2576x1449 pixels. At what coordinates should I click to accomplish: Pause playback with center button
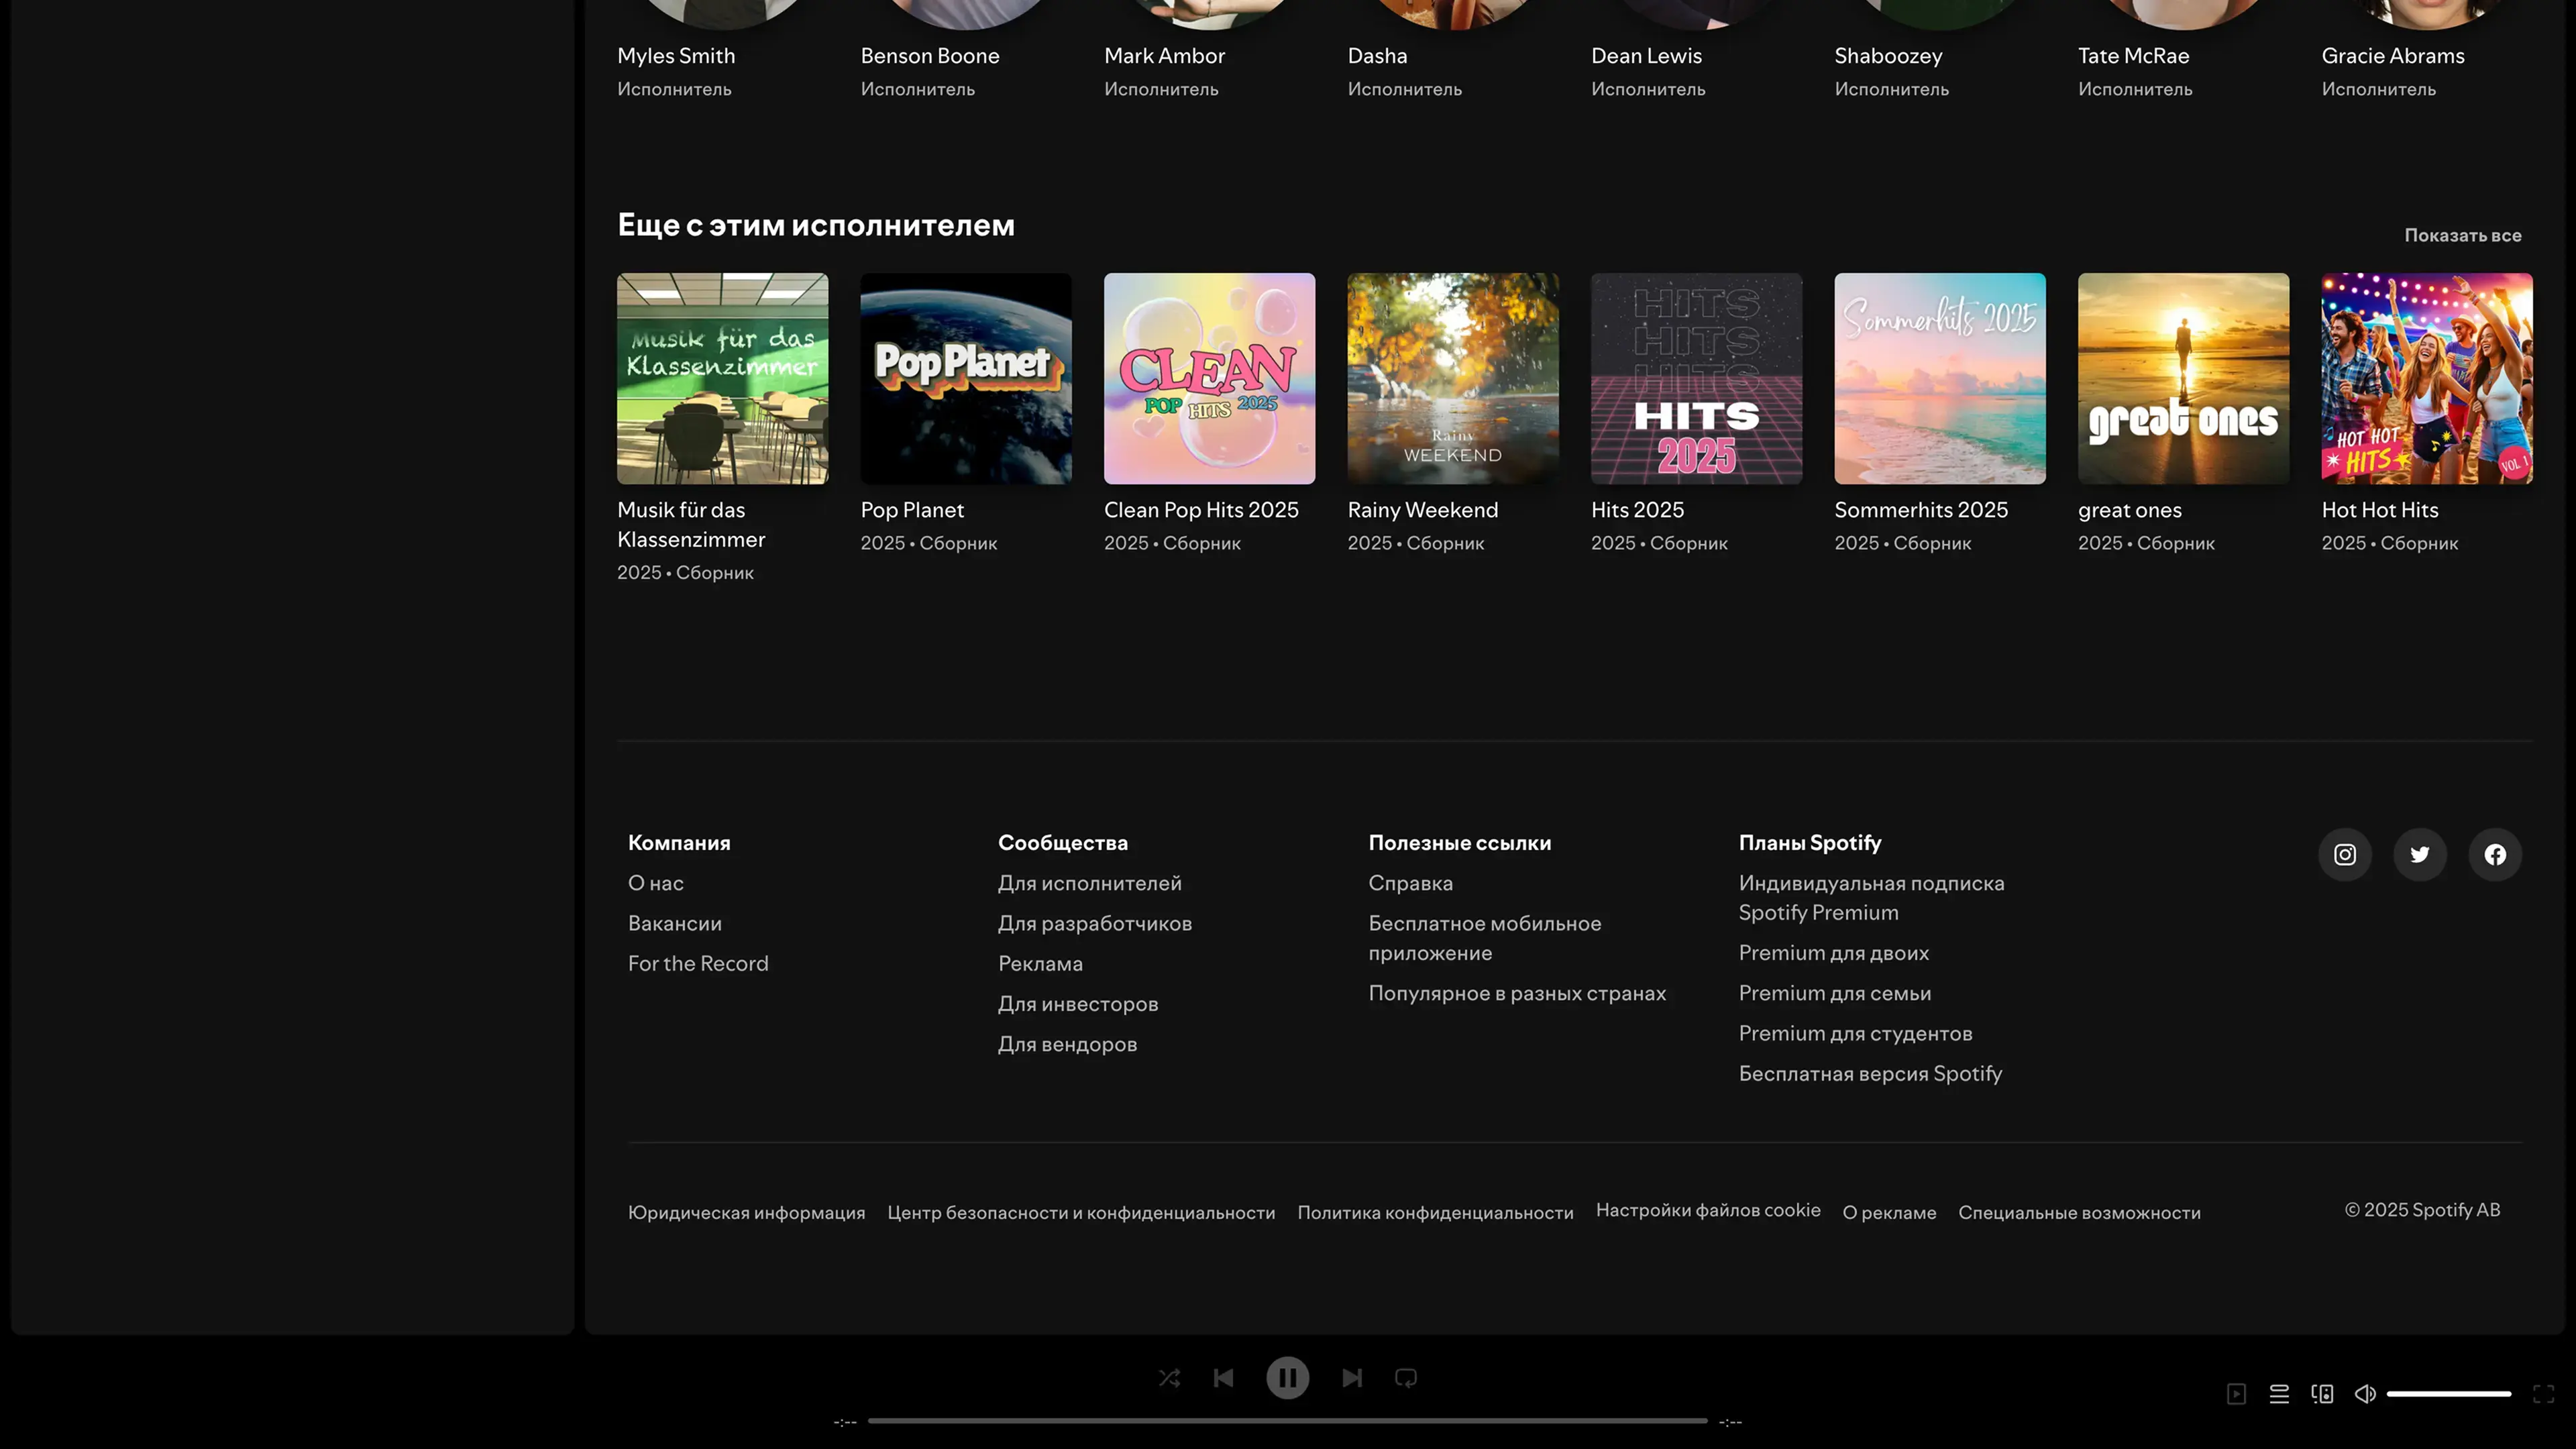(x=1287, y=1378)
